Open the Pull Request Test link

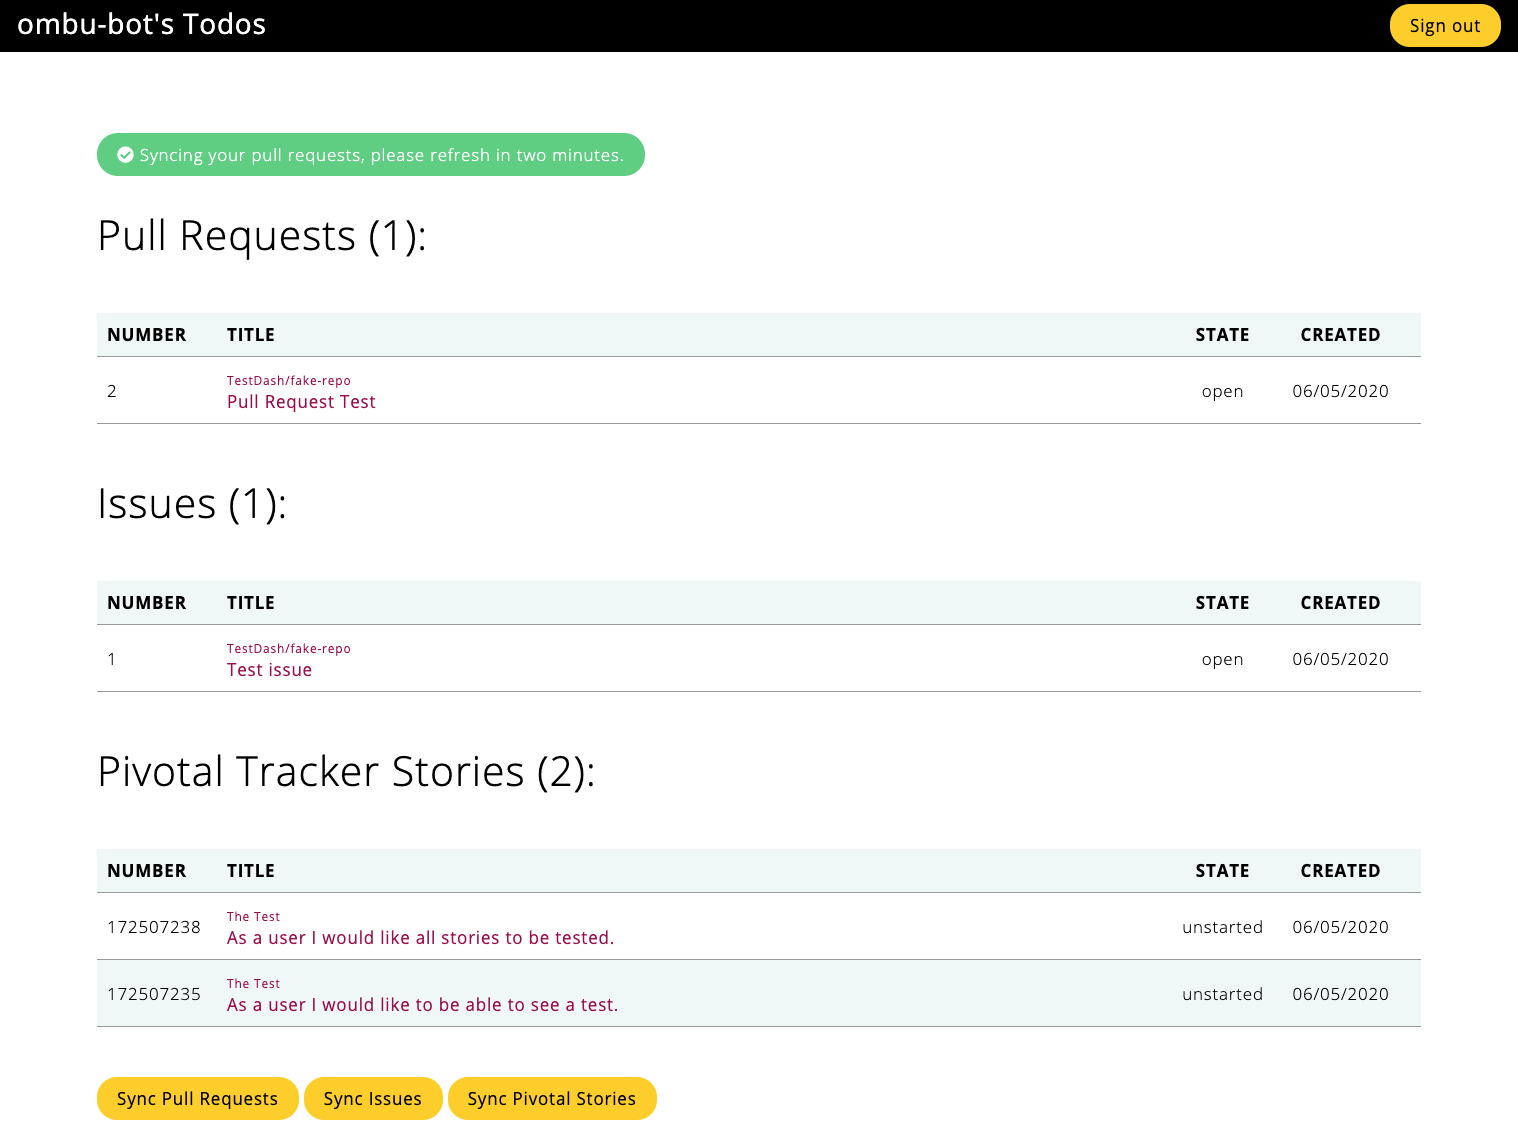tap(301, 402)
